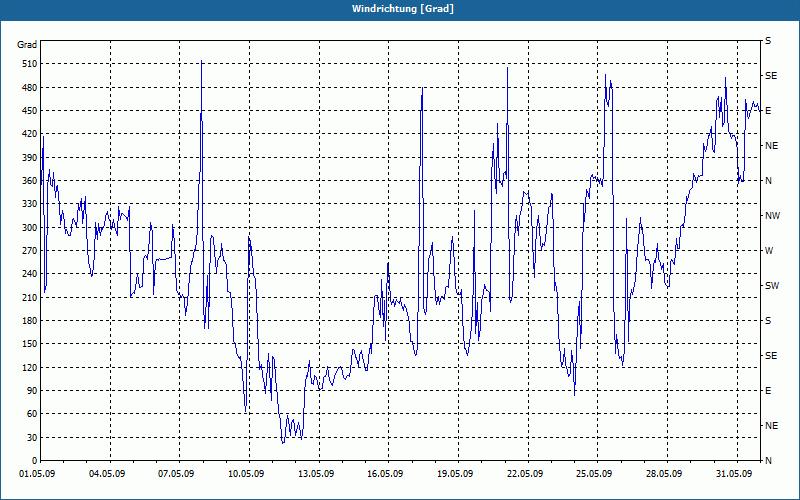Select the N compass label aligned with 360 degrees

pyautogui.click(x=769, y=181)
